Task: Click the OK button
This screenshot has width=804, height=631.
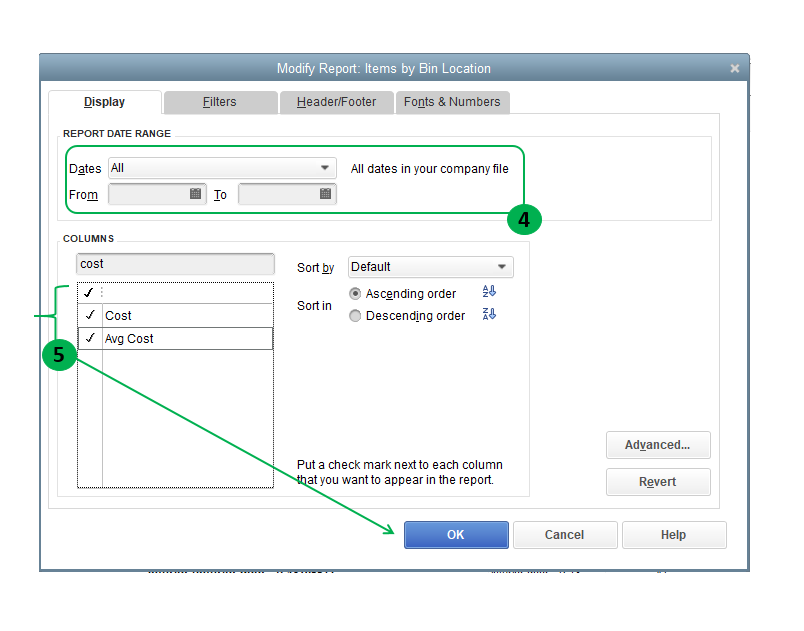Action: pos(456,535)
